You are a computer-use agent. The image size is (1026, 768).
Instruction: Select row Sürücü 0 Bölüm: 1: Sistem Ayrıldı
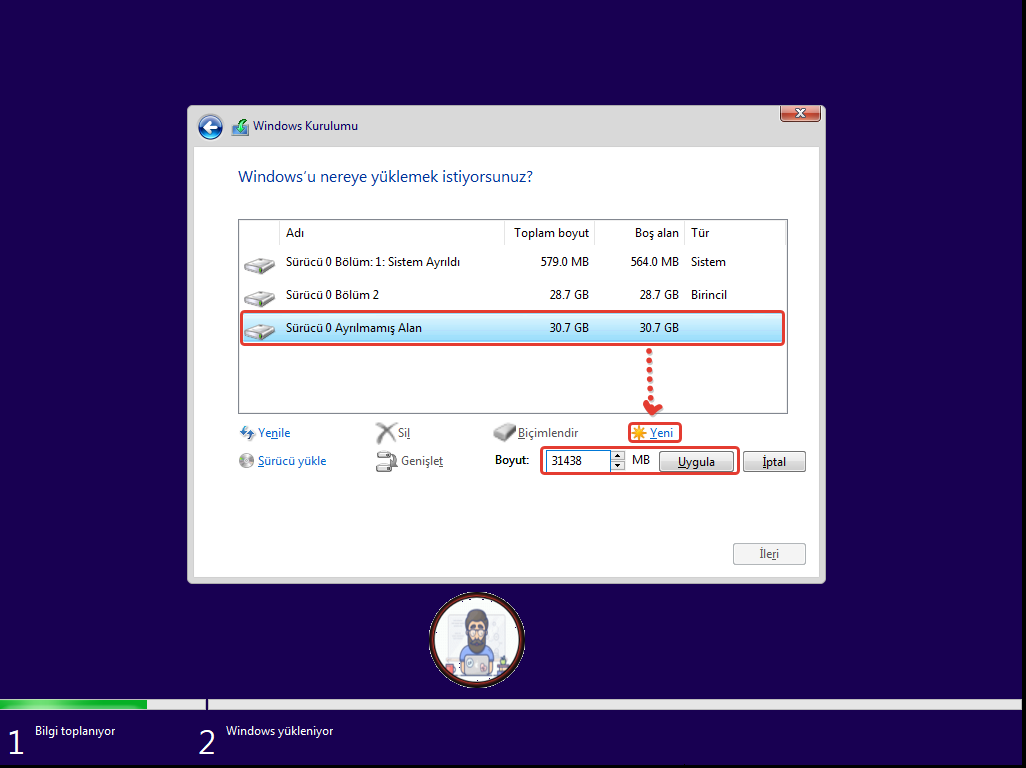tap(512, 262)
